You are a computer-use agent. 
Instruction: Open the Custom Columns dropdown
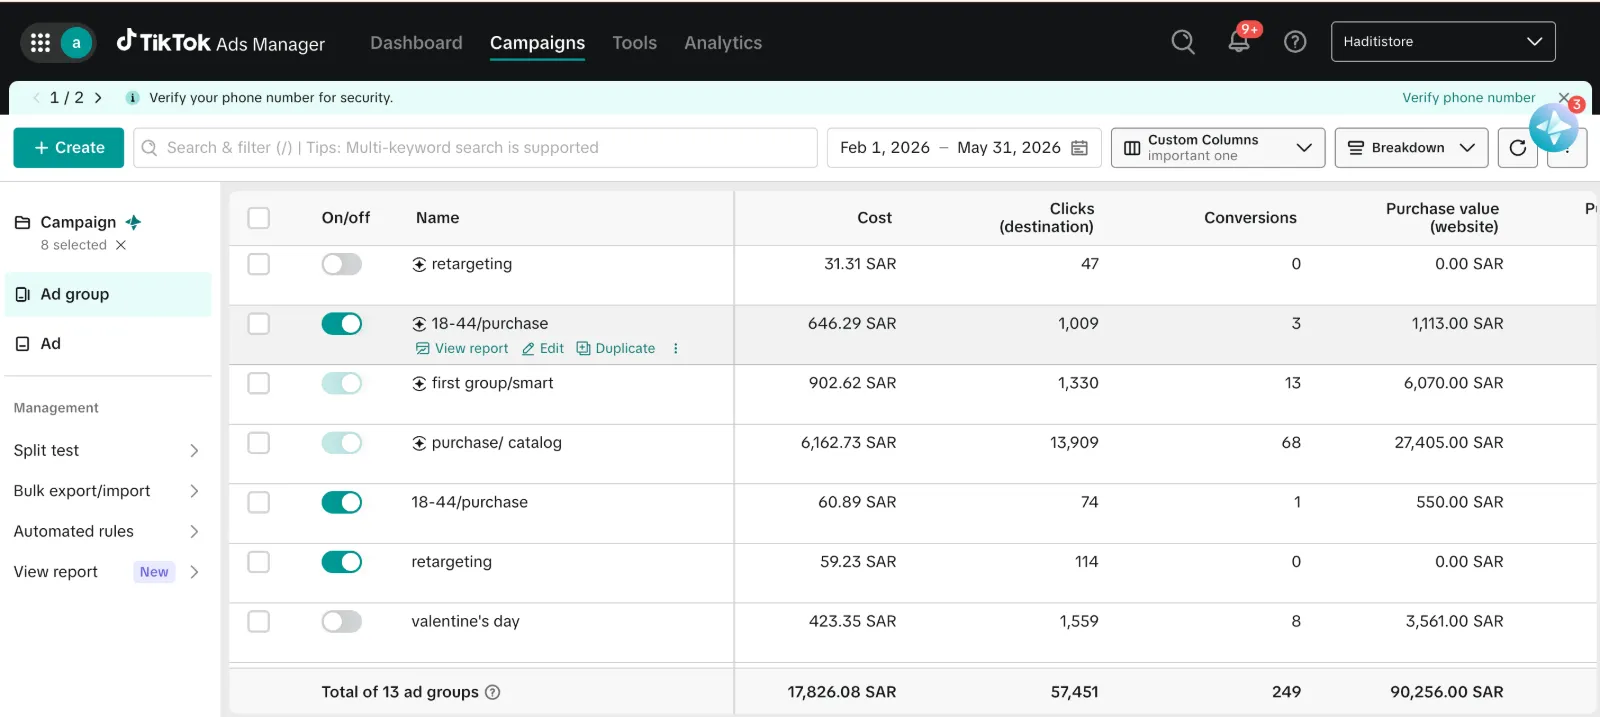pyautogui.click(x=1217, y=148)
